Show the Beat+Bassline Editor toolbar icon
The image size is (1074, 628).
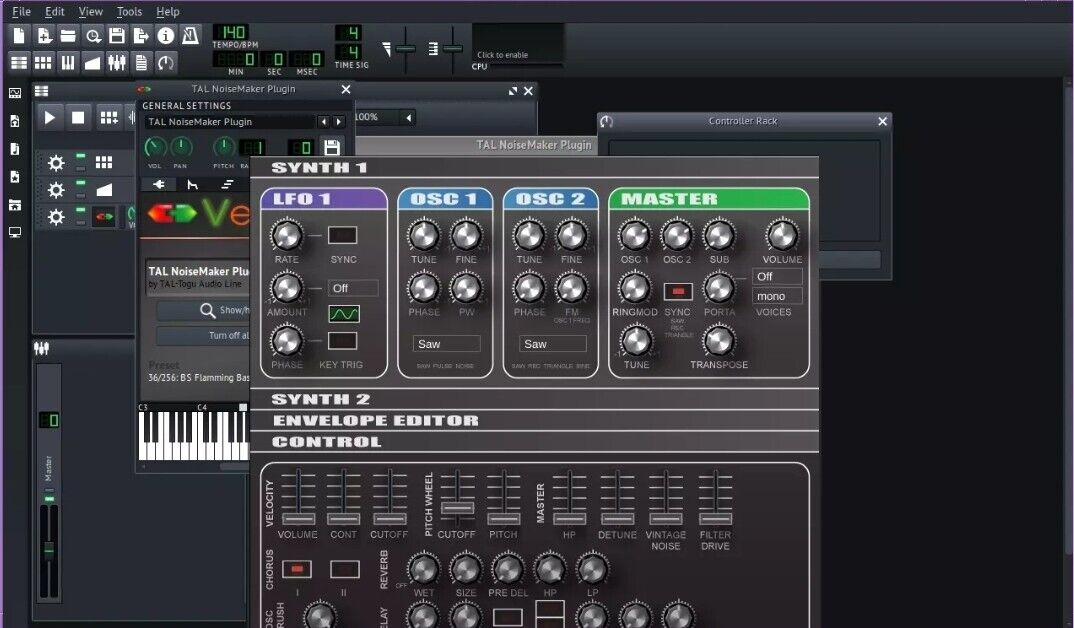coord(43,63)
